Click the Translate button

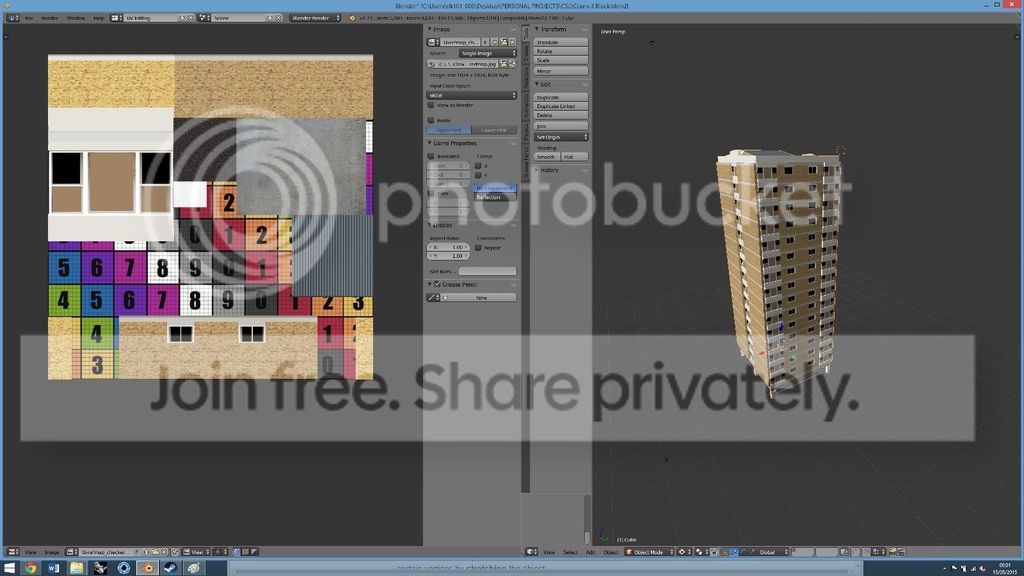[x=561, y=42]
